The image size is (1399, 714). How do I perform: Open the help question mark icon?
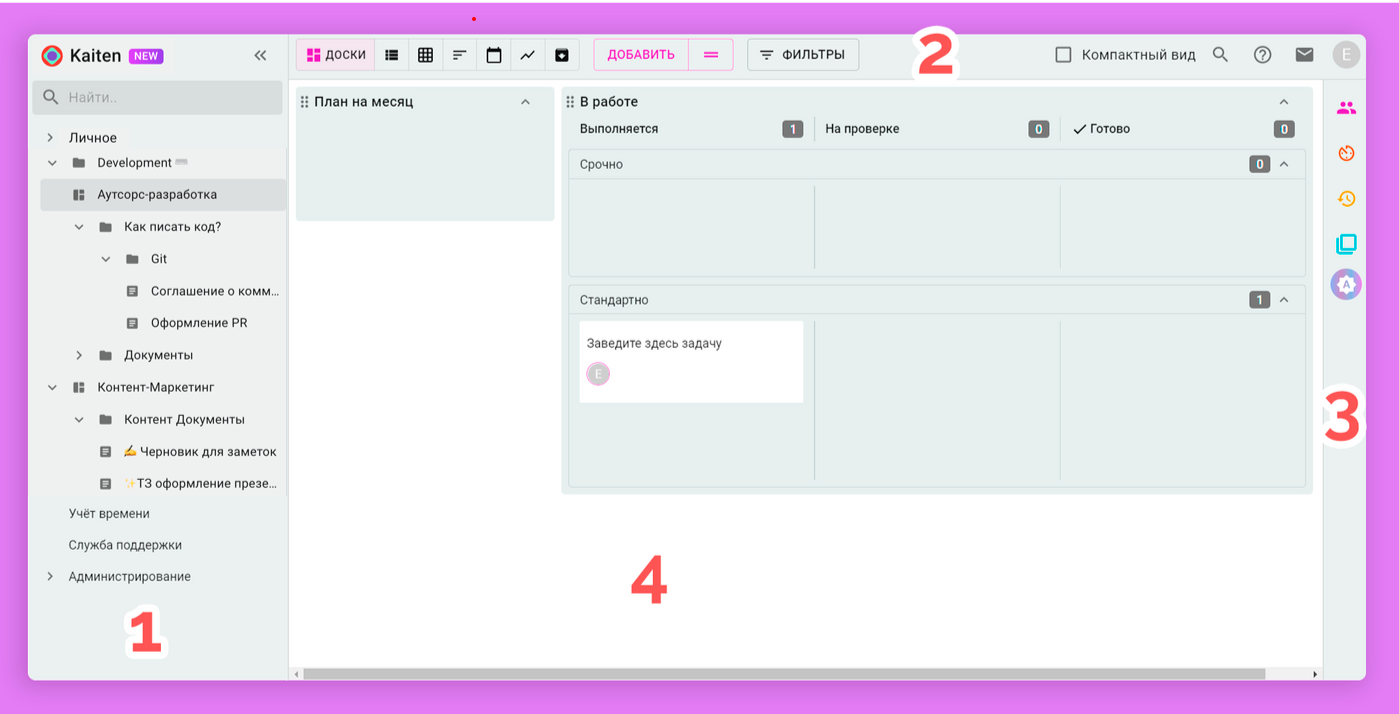[x=1262, y=55]
